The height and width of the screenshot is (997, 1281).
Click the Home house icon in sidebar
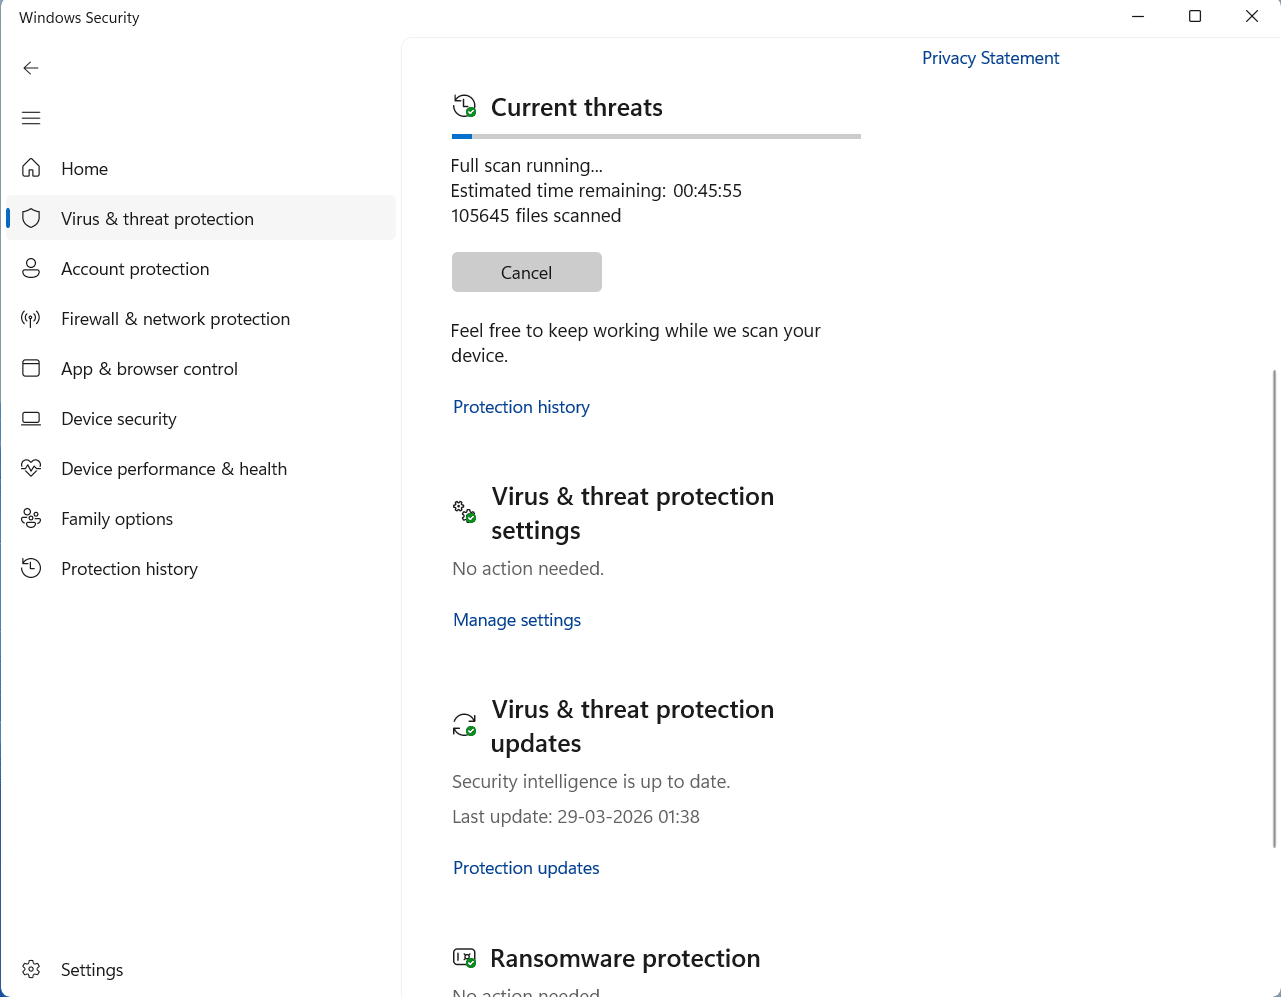pyautogui.click(x=31, y=168)
